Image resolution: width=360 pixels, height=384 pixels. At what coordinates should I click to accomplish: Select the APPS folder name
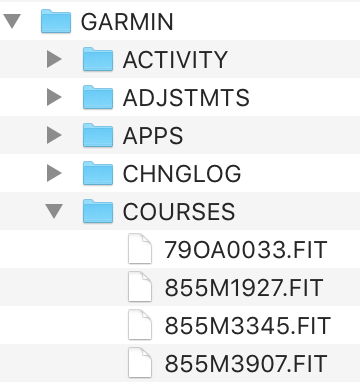click(x=153, y=136)
